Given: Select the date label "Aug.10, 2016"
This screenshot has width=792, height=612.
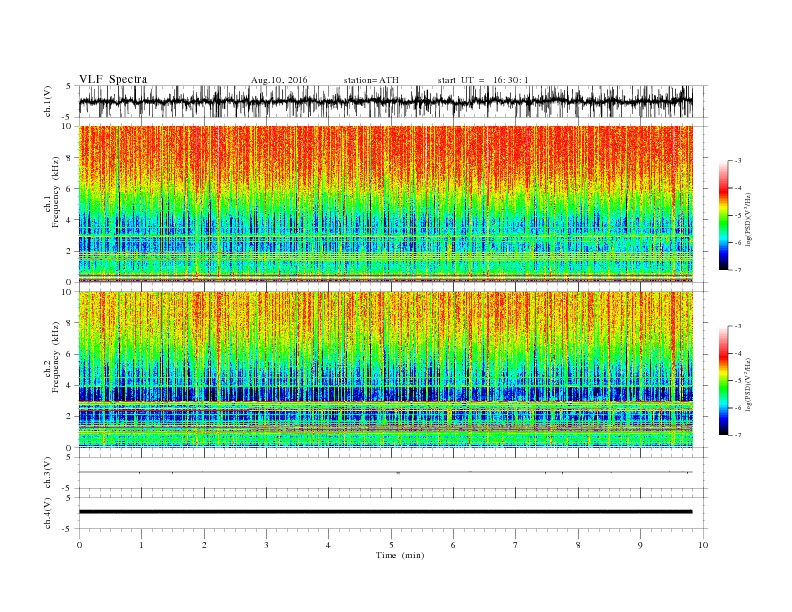Looking at the screenshot, I should [279, 80].
